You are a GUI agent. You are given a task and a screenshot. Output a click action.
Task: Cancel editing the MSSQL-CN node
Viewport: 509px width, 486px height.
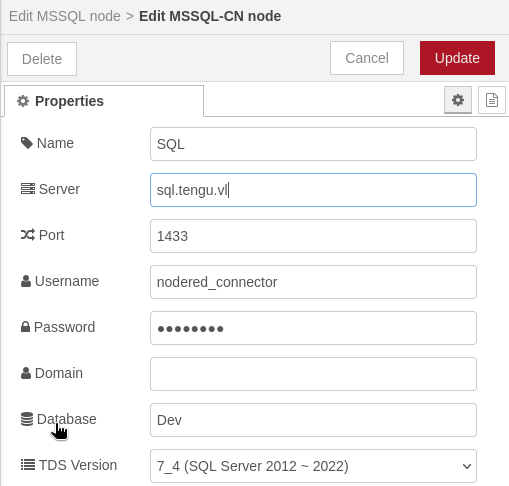point(367,58)
